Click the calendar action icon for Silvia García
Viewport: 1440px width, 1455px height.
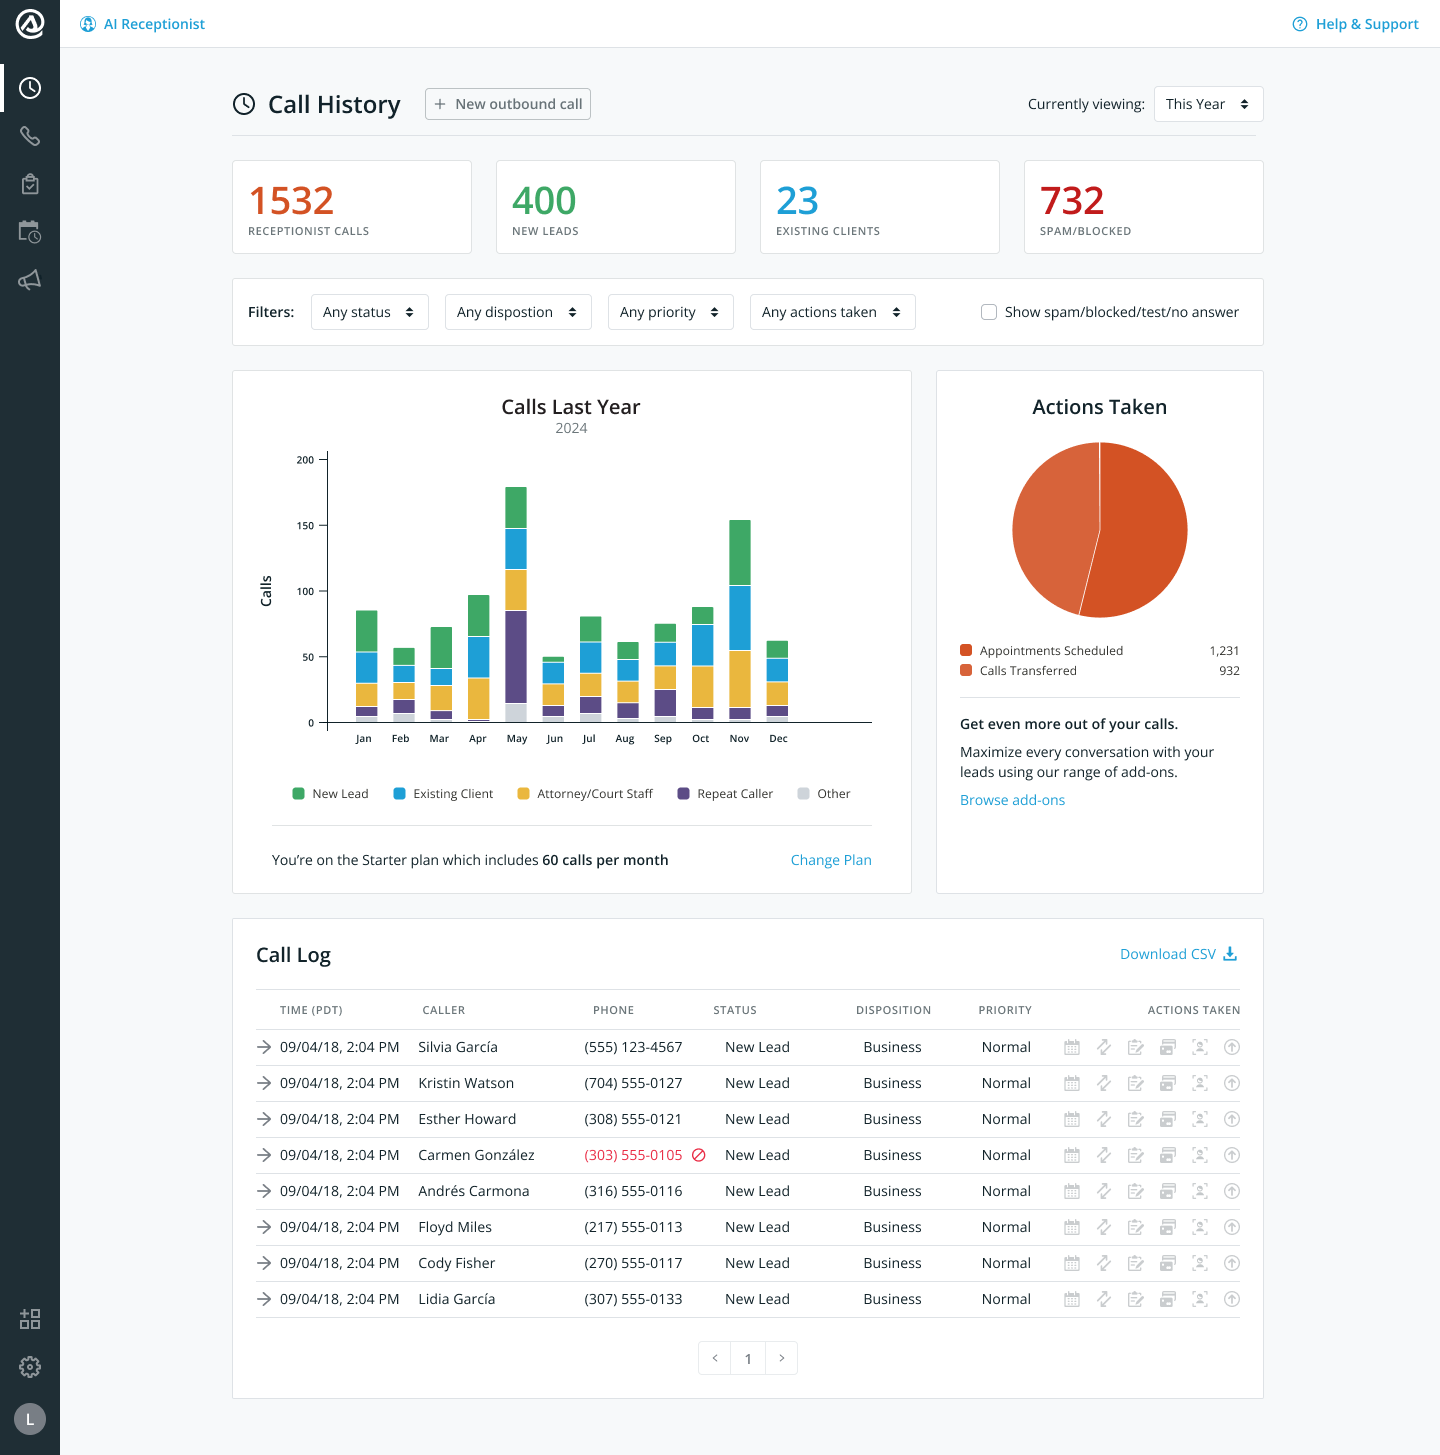click(1072, 1047)
